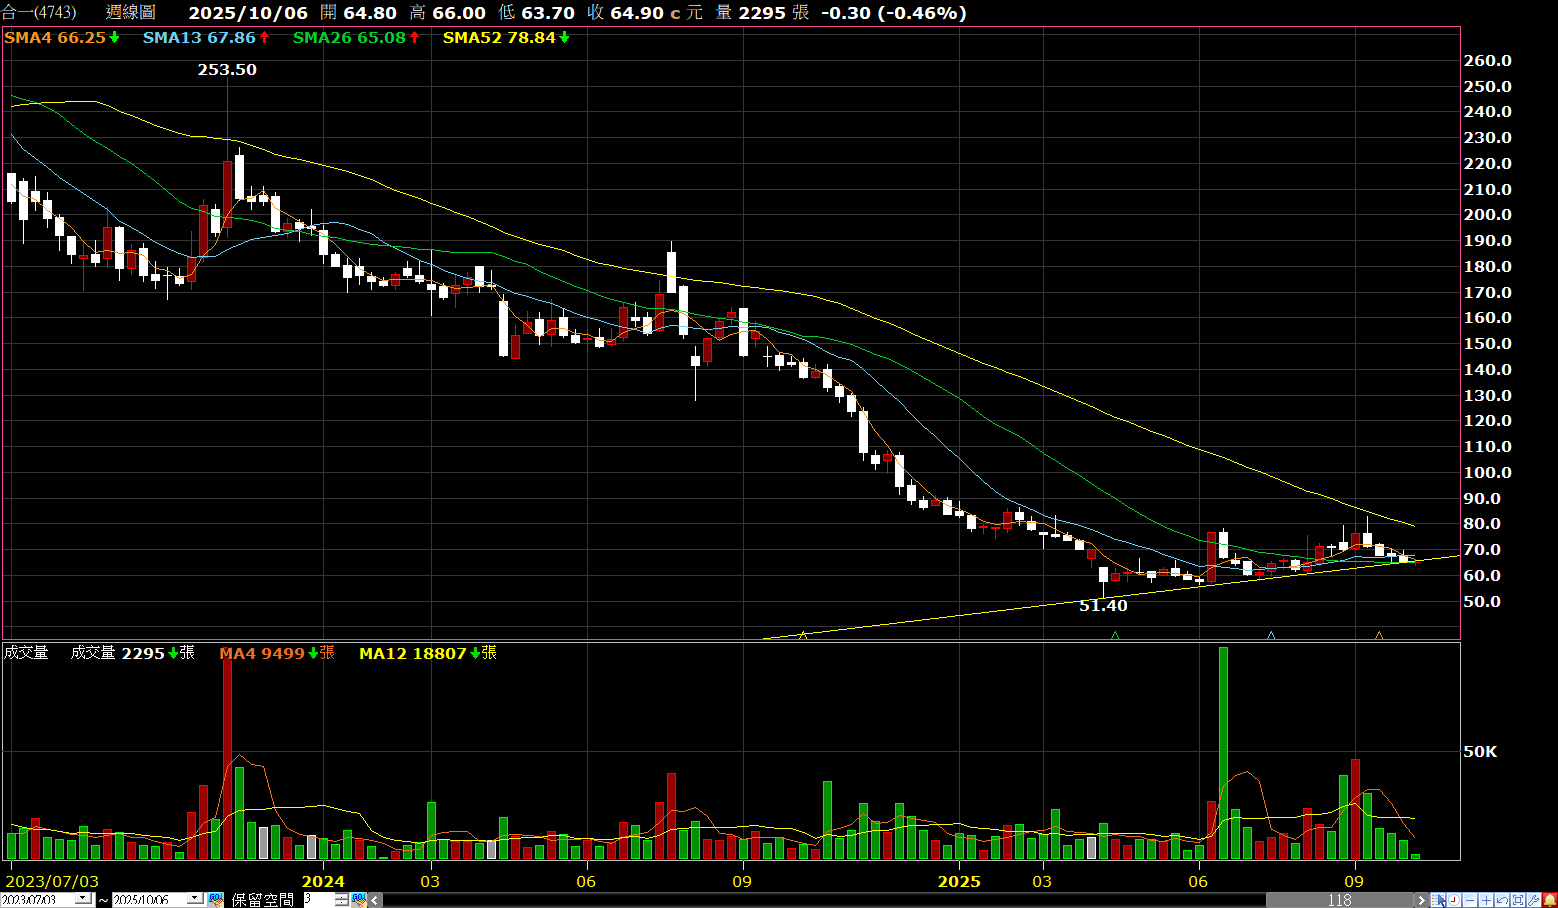Click the tallest green volume bar
This screenshot has width=1558, height=908.
tap(1223, 753)
